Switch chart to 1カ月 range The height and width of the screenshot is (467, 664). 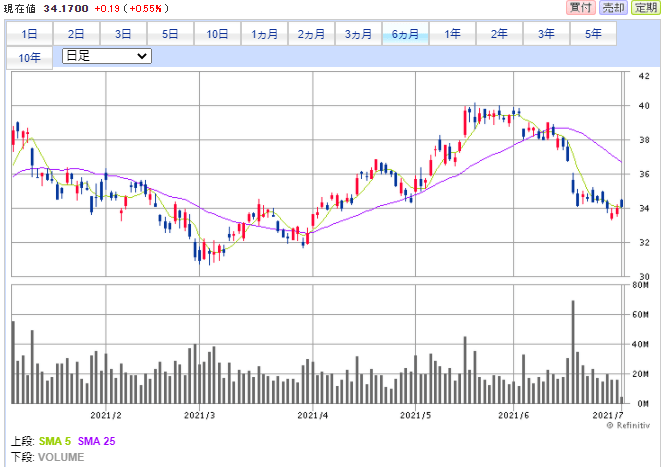pos(265,33)
